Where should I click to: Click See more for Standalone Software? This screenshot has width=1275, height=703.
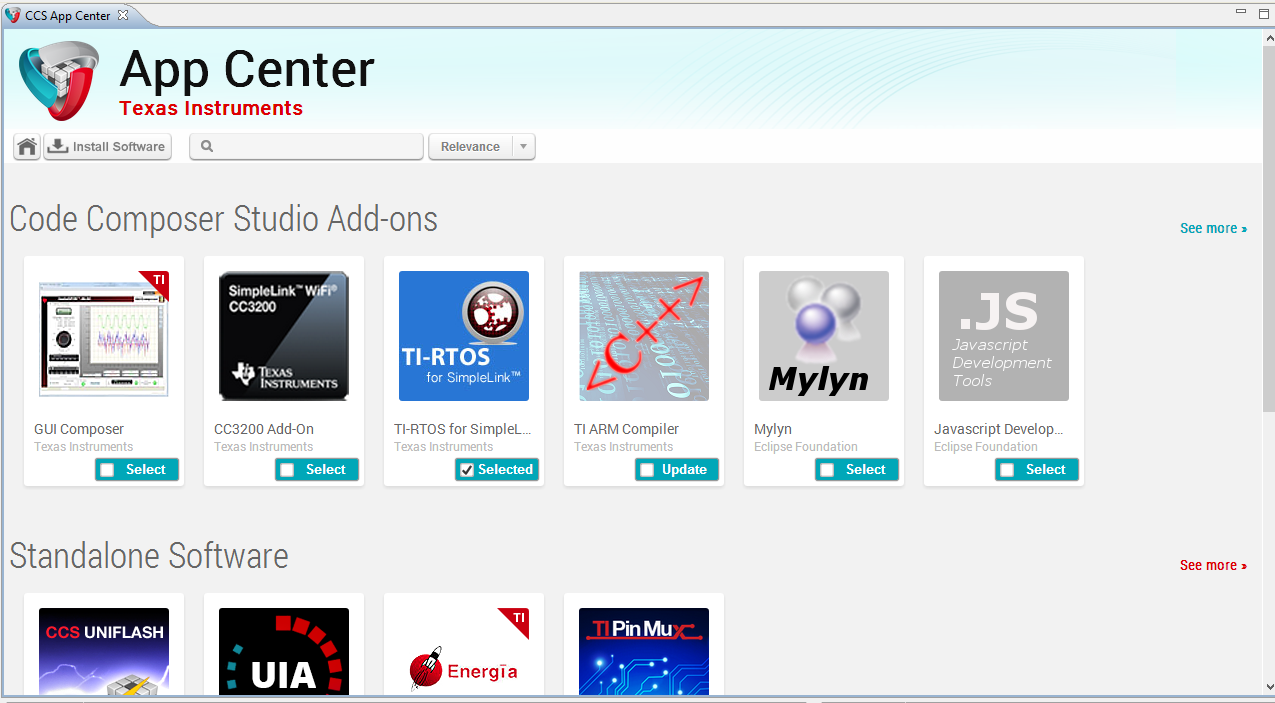[x=1213, y=565]
